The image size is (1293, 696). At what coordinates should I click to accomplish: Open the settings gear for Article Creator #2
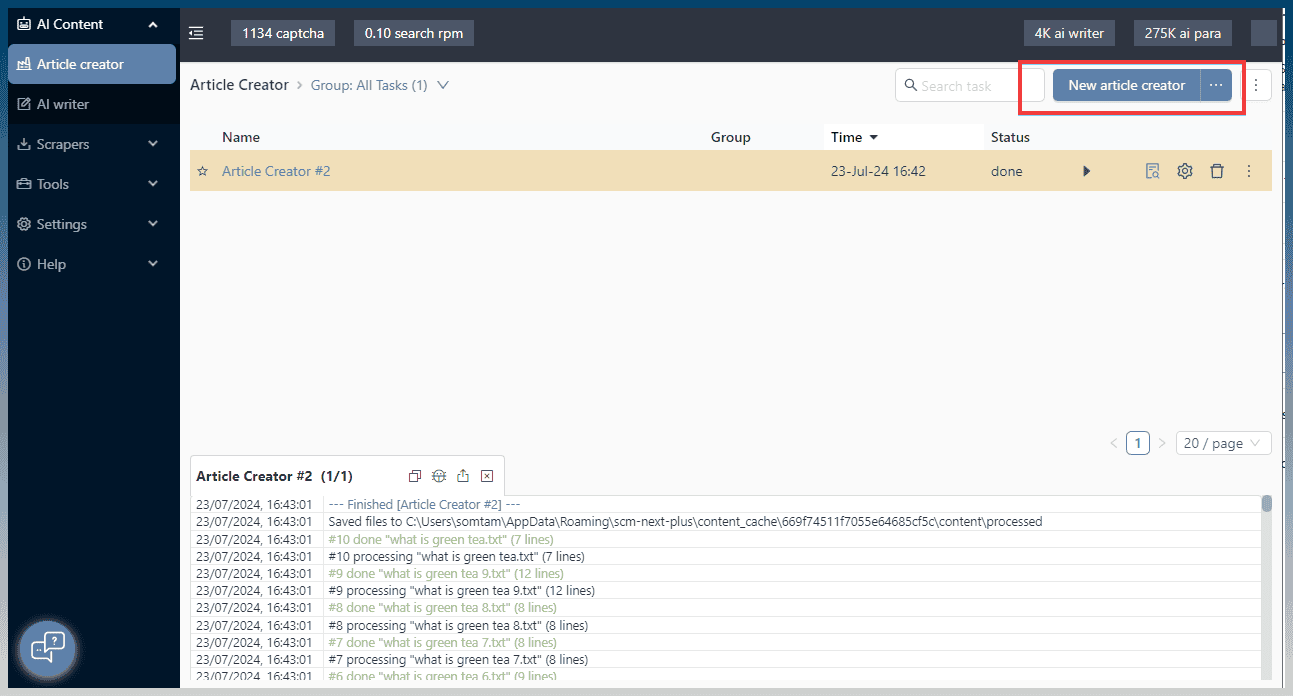1184,170
